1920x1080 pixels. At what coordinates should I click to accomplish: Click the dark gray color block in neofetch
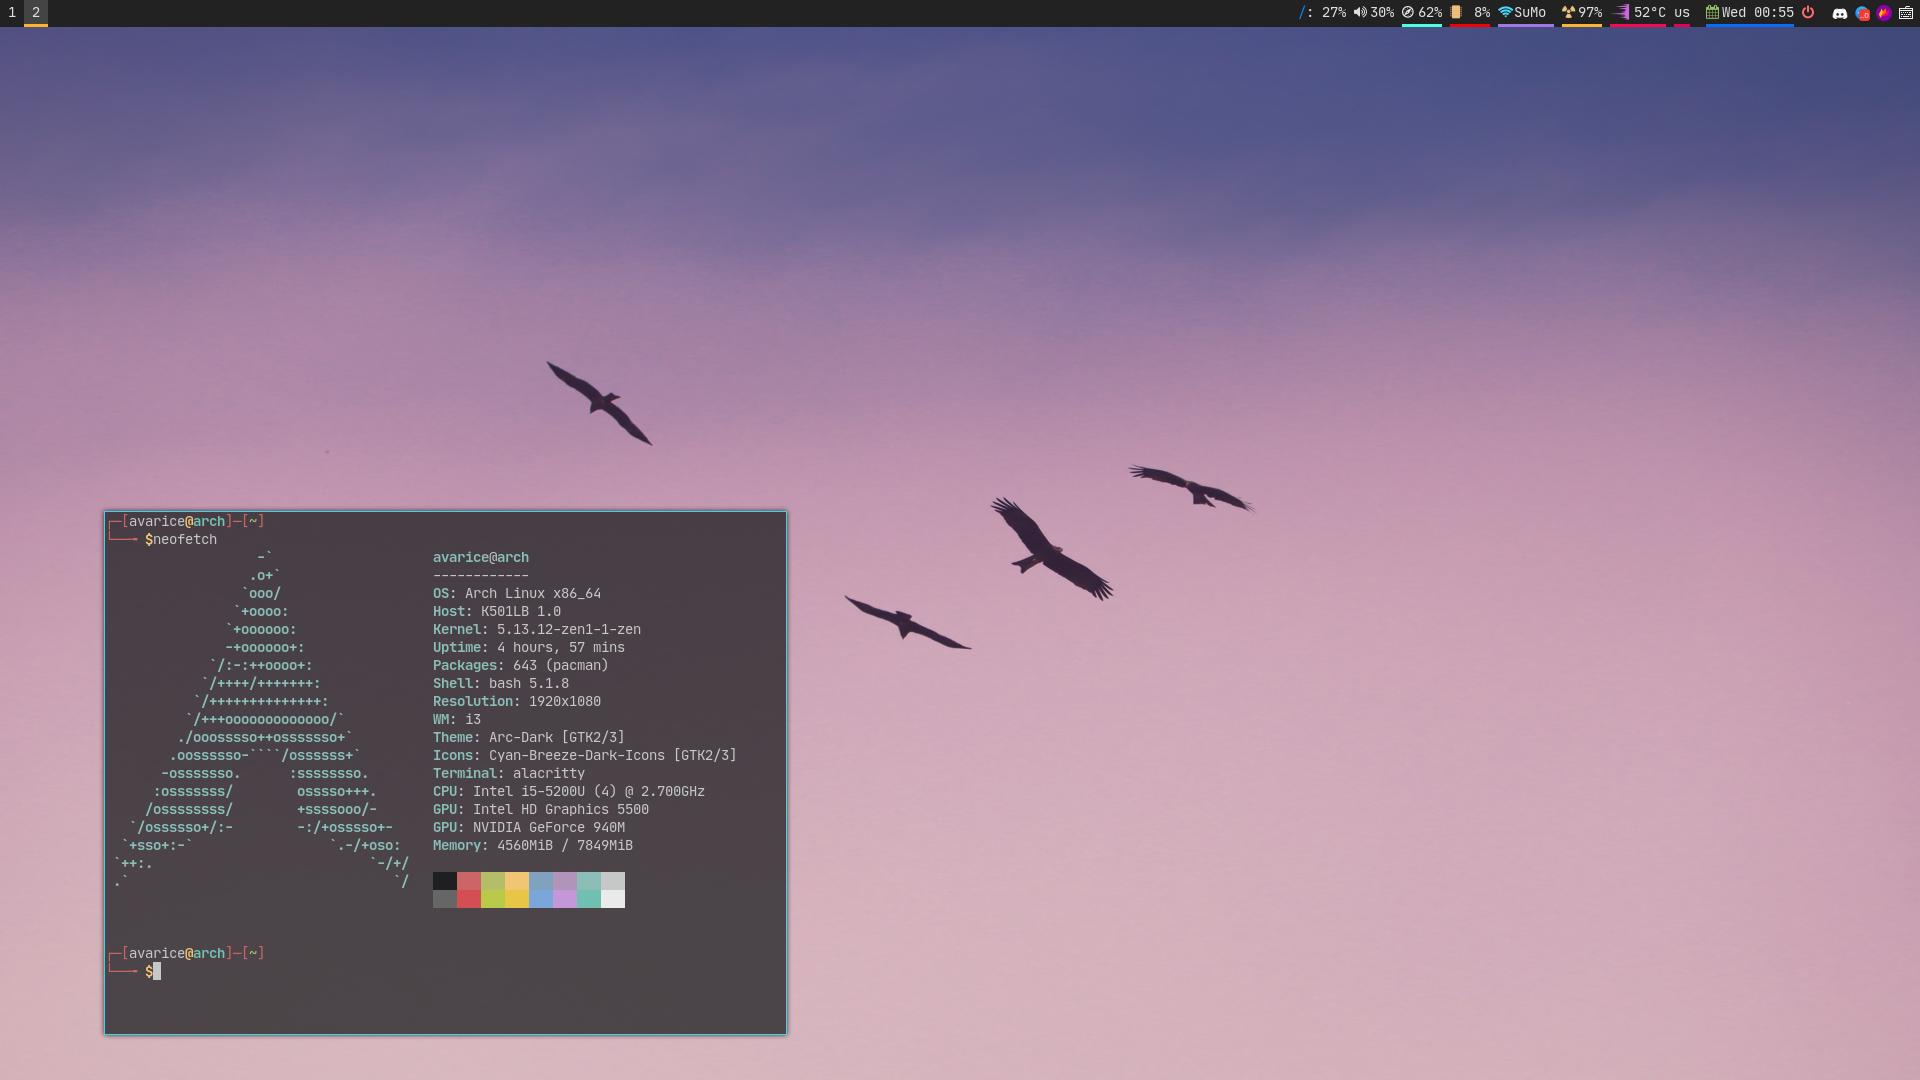pyautogui.click(x=445, y=899)
